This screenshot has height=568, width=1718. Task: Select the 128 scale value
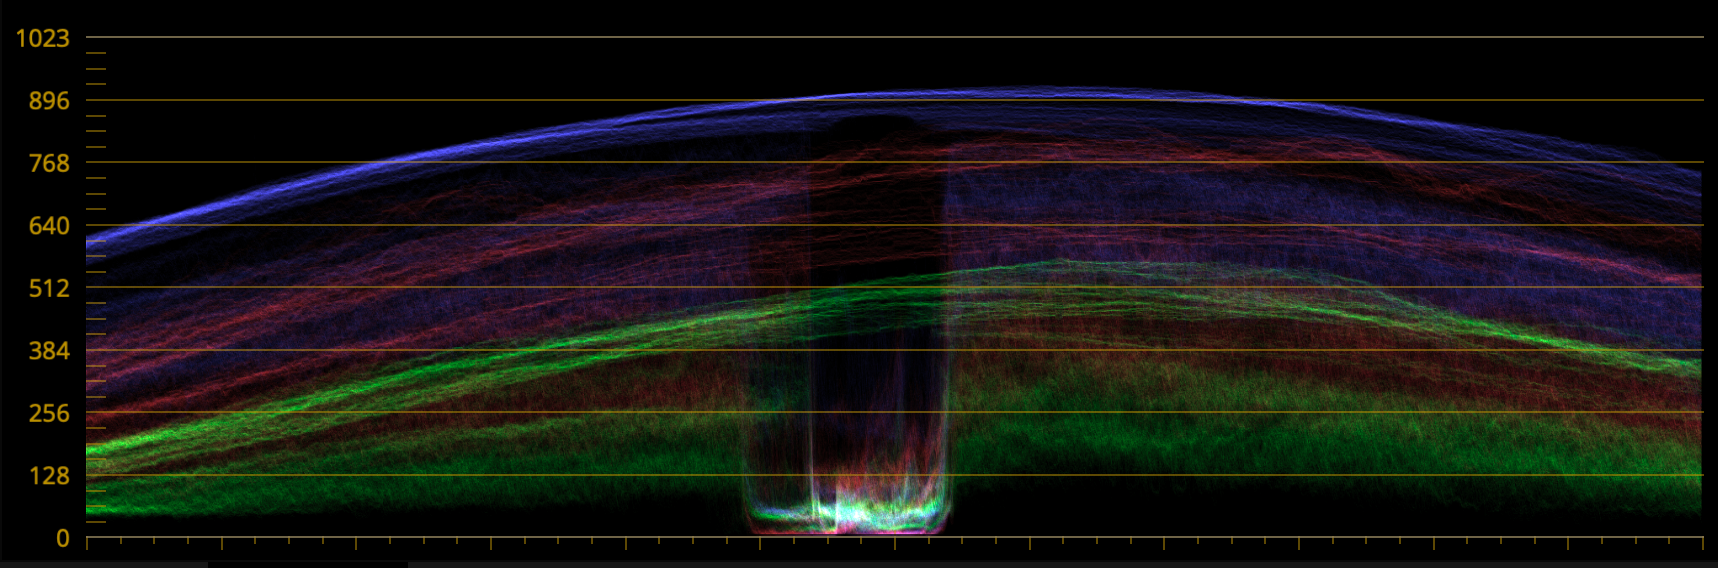[x=49, y=476]
